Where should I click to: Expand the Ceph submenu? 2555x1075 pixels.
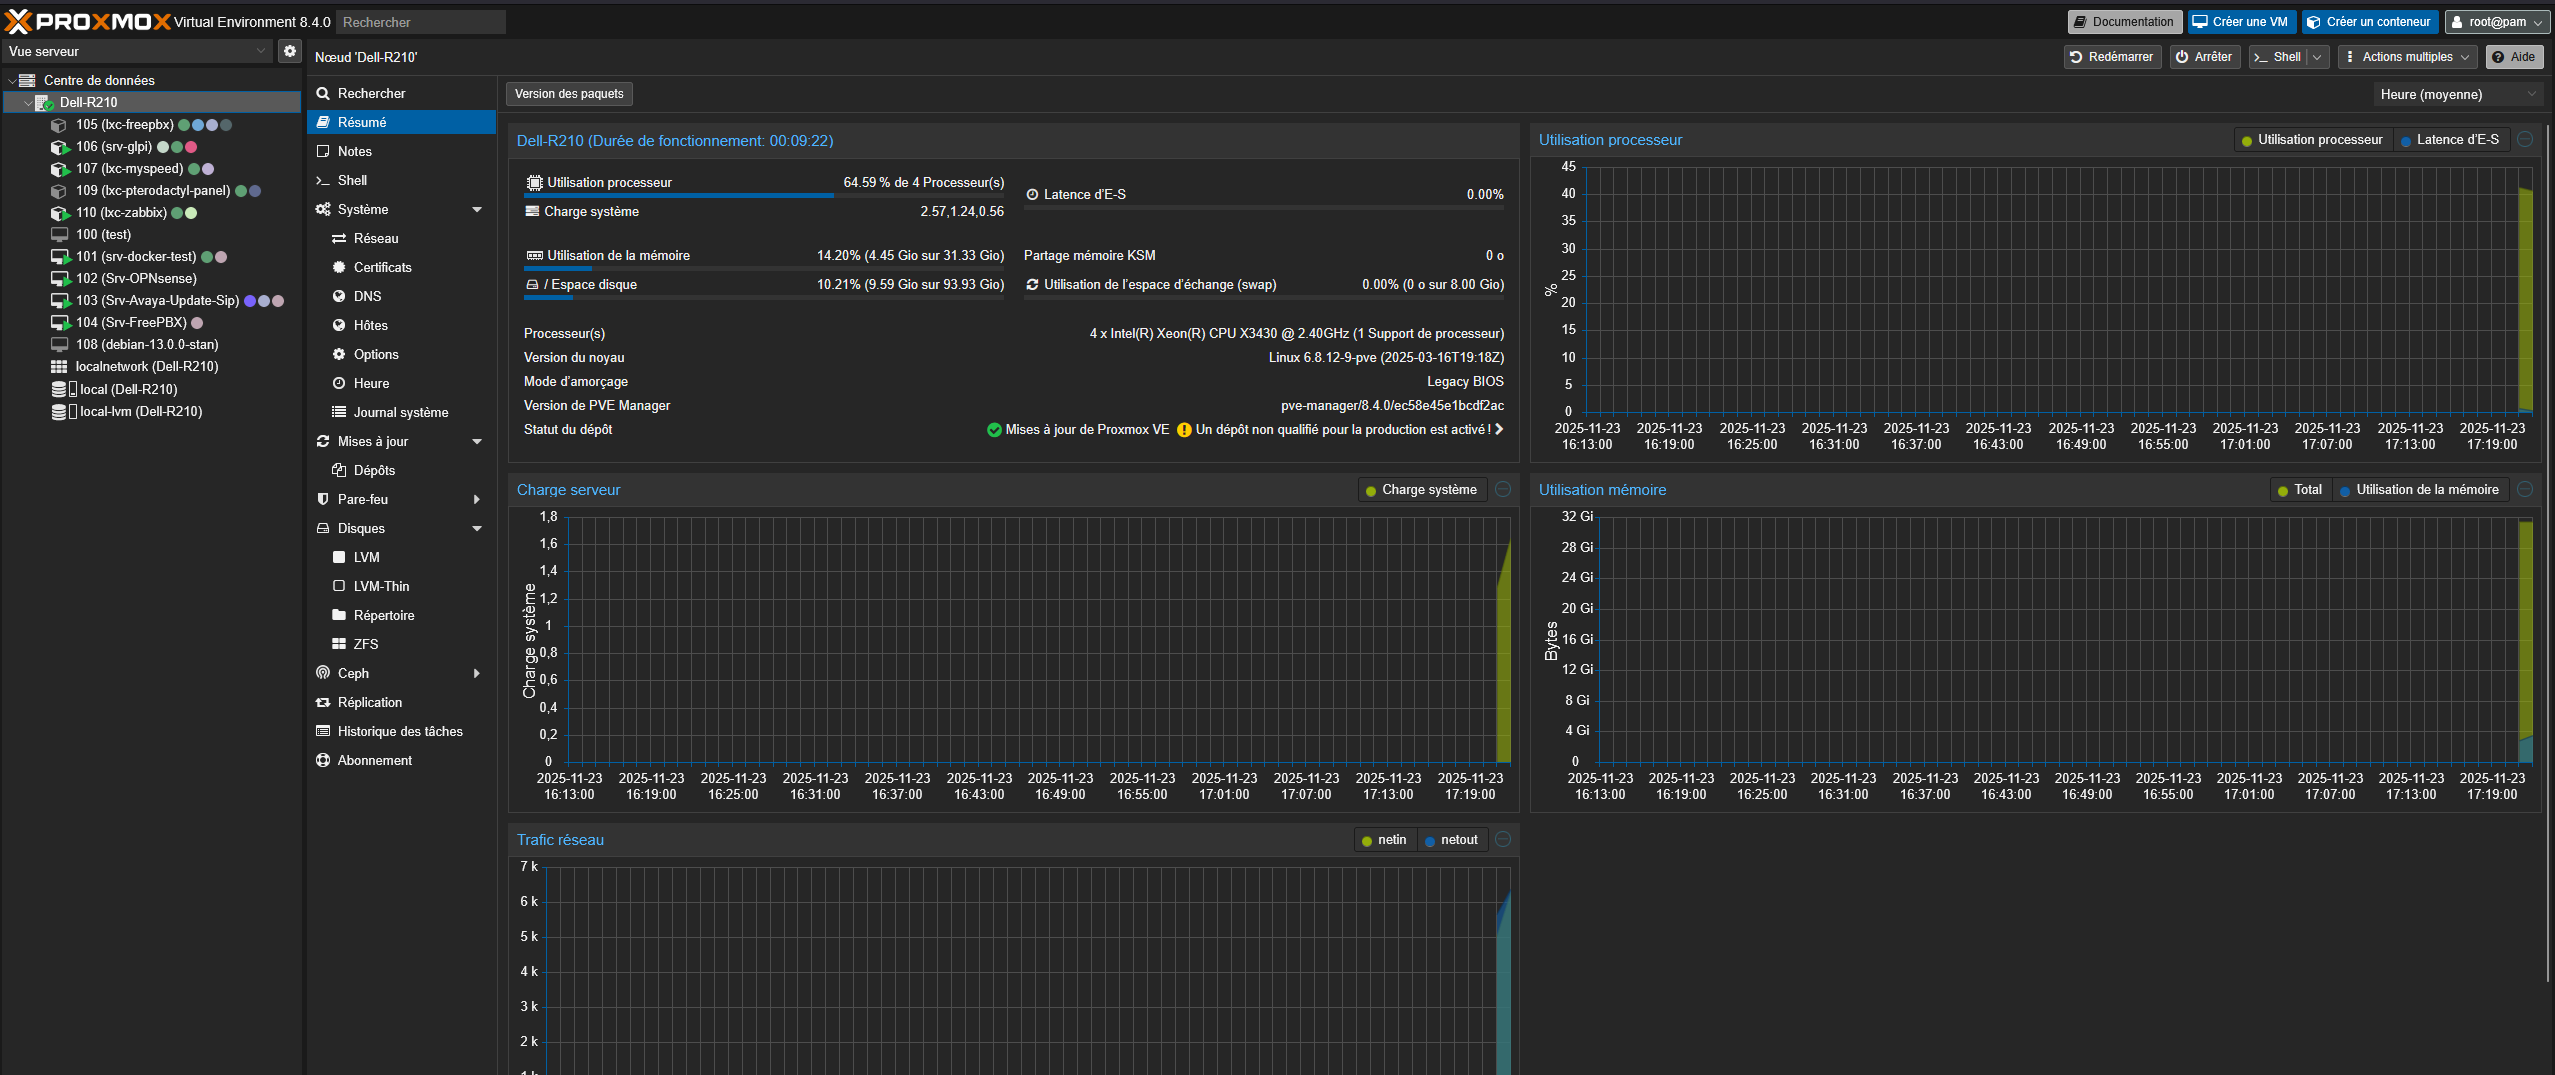477,674
